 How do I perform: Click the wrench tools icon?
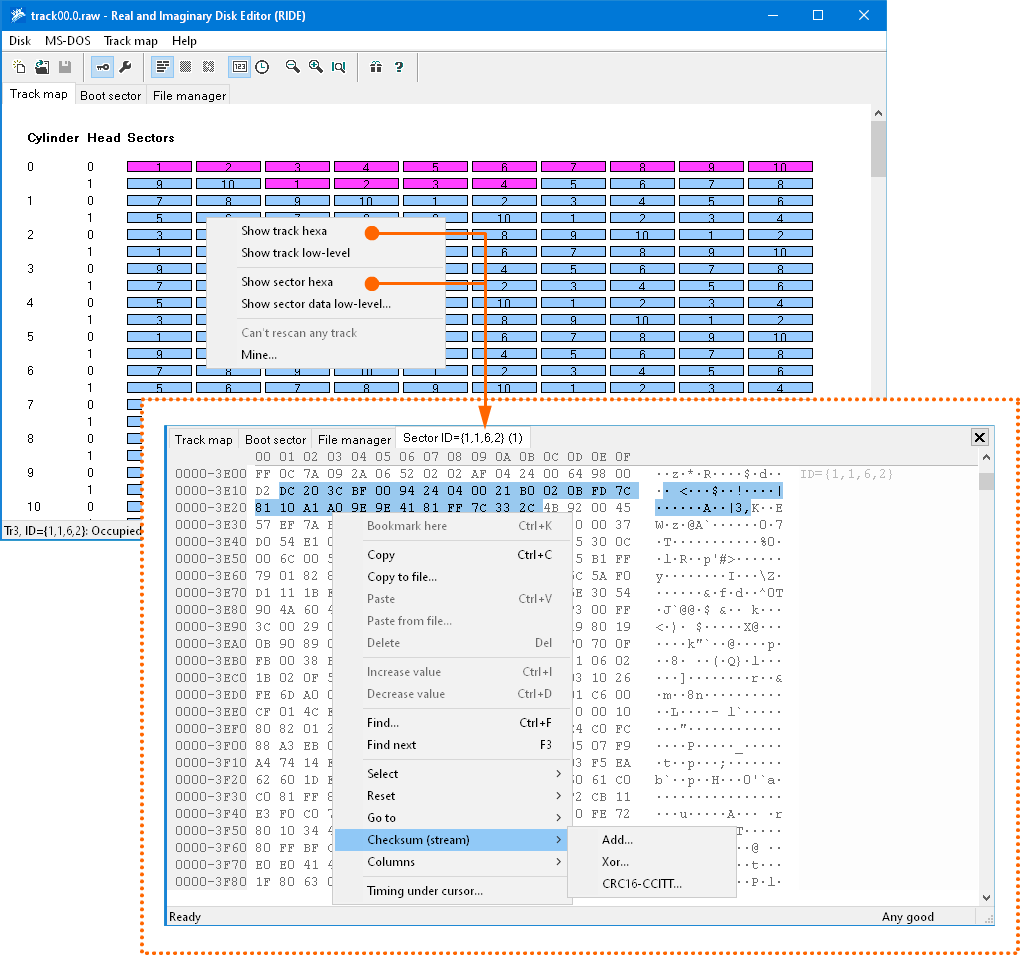pos(125,67)
